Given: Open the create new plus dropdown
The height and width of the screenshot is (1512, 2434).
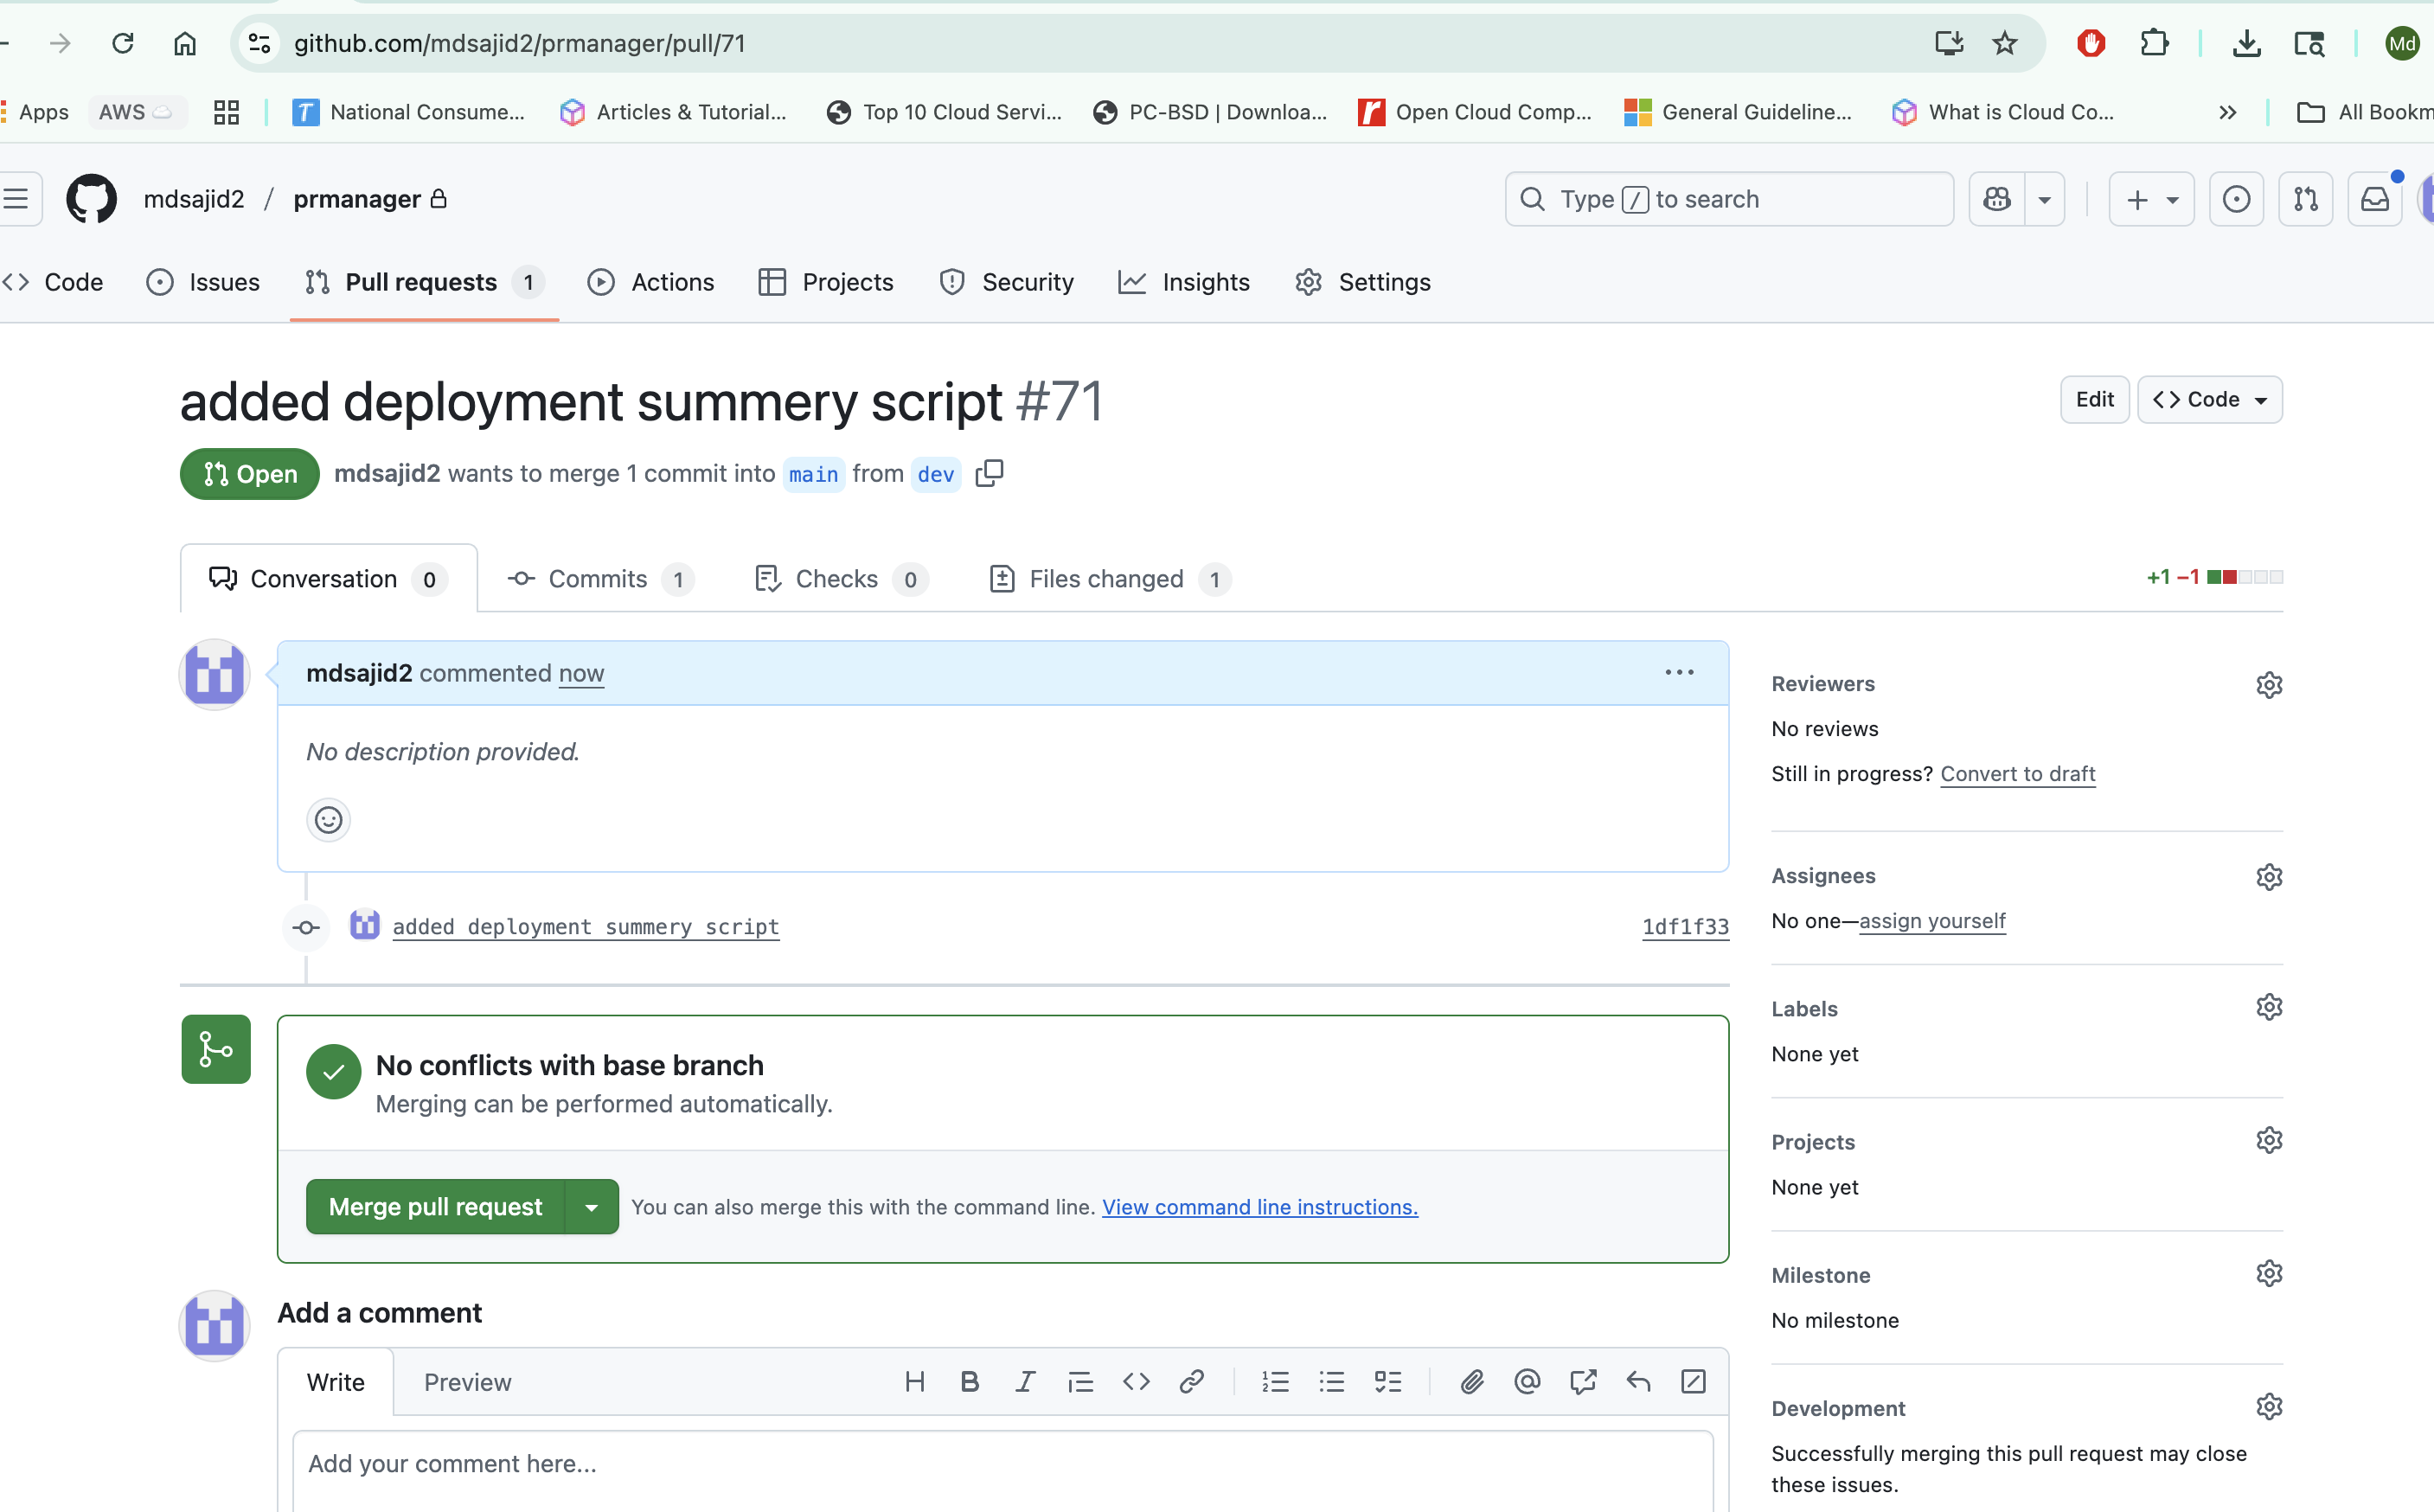Looking at the screenshot, I should [x=2151, y=199].
